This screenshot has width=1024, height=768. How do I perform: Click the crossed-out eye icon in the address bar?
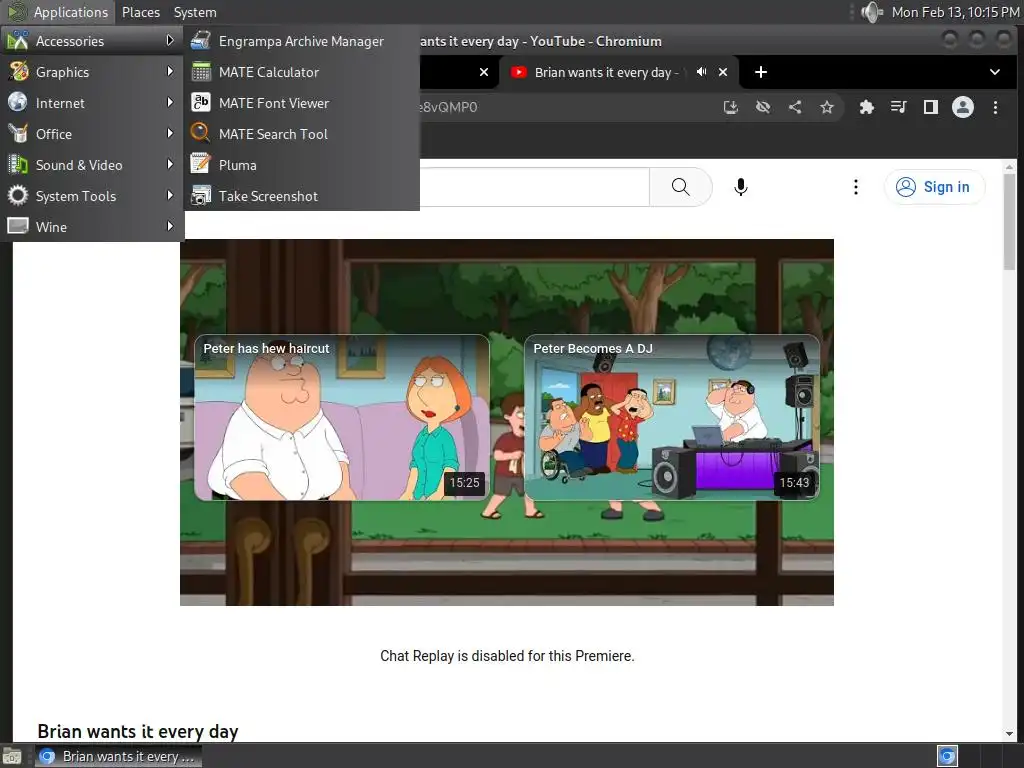coord(763,107)
